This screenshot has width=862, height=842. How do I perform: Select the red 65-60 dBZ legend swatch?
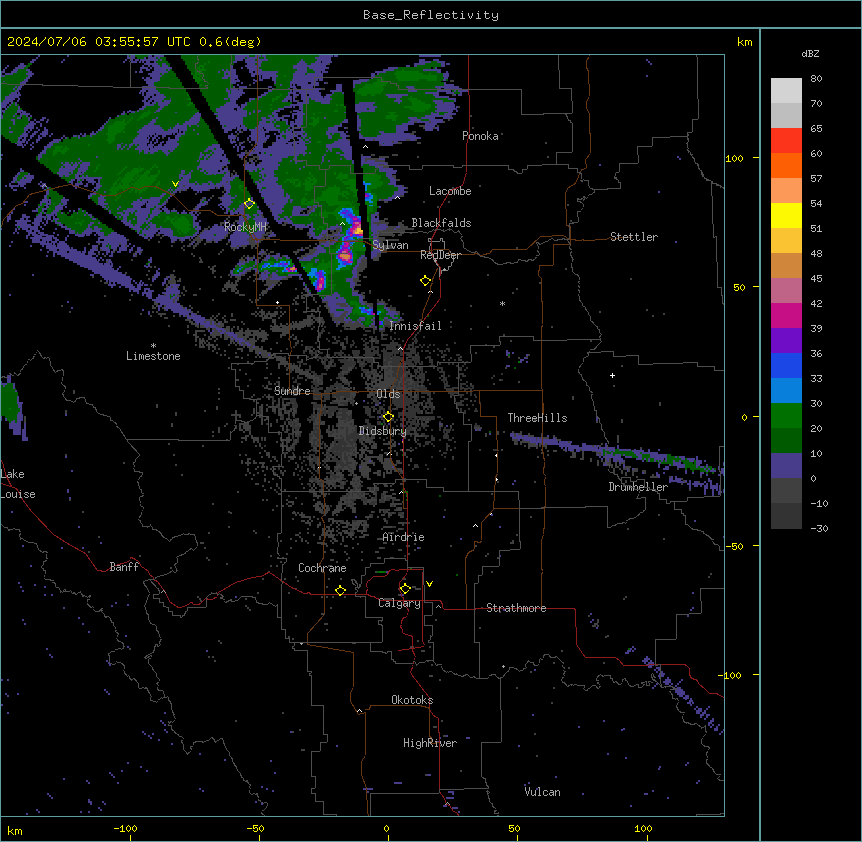(x=786, y=141)
